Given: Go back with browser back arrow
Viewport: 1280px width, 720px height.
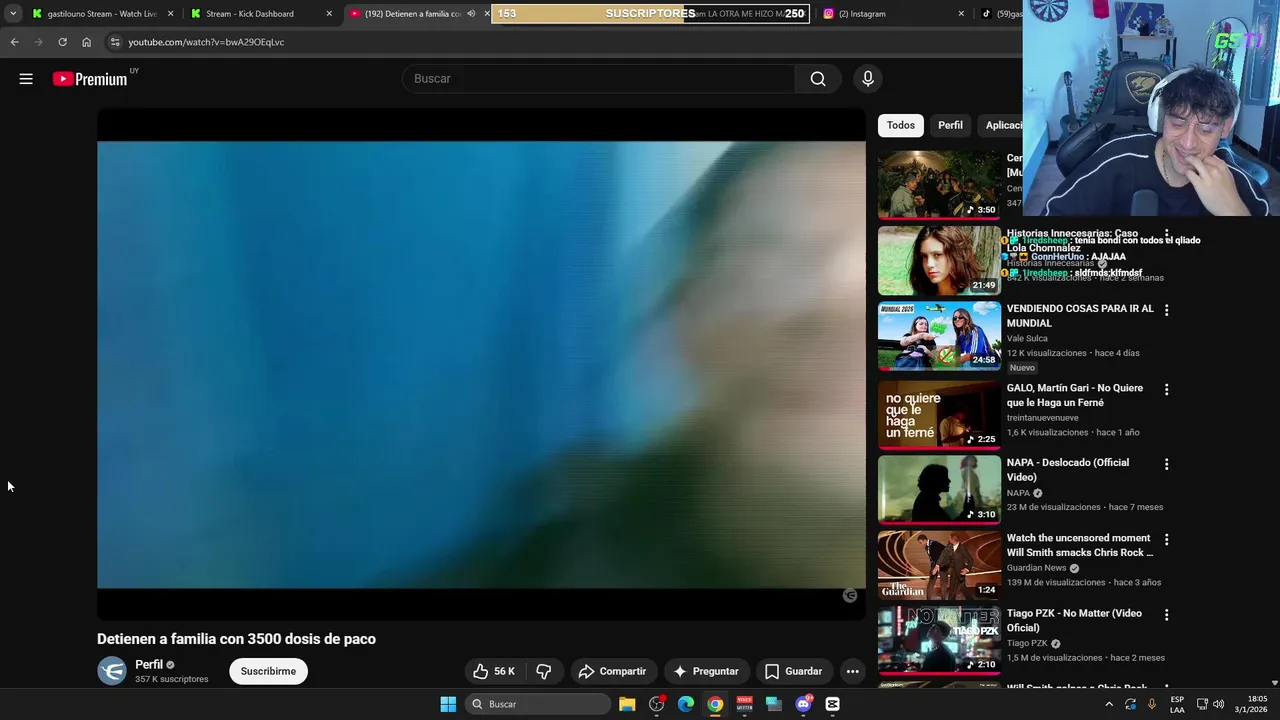Looking at the screenshot, I should [x=14, y=42].
